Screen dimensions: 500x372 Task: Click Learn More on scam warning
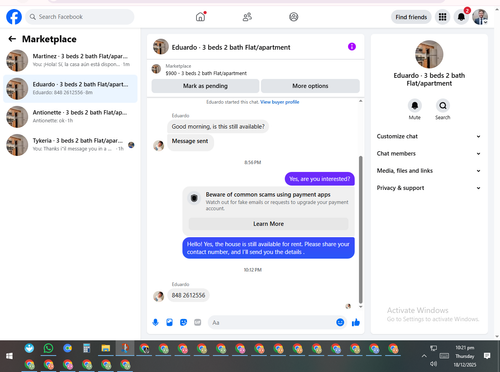point(268,224)
